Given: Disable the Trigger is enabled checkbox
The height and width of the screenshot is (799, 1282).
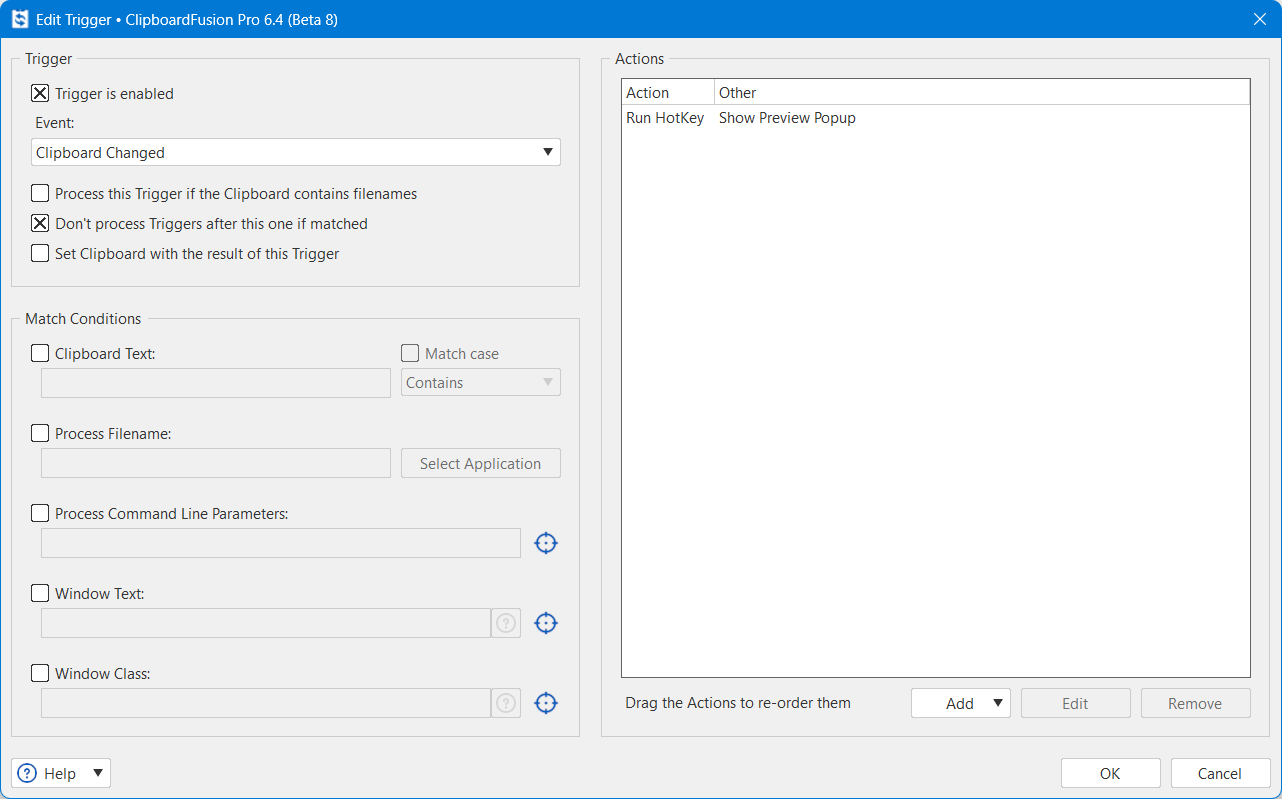Looking at the screenshot, I should (40, 93).
